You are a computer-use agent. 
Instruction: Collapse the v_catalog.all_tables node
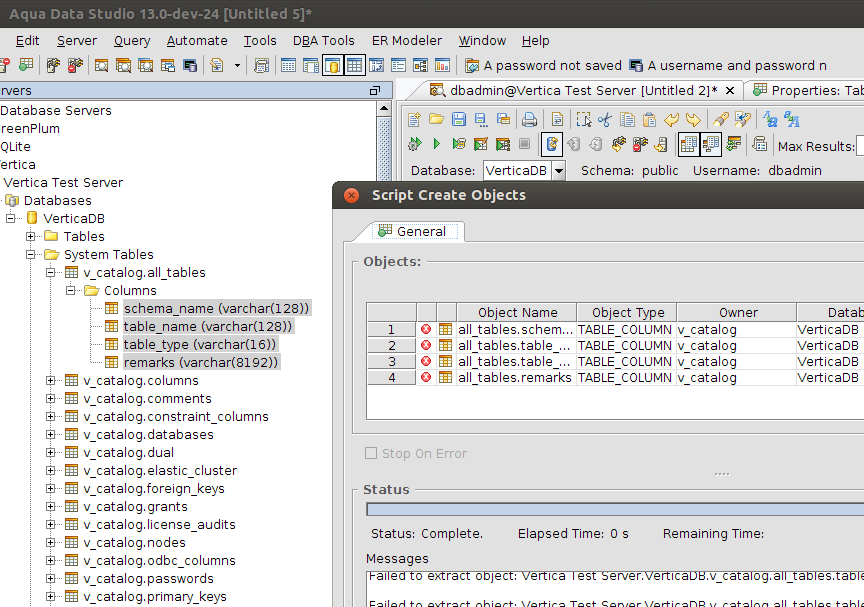click(51, 273)
